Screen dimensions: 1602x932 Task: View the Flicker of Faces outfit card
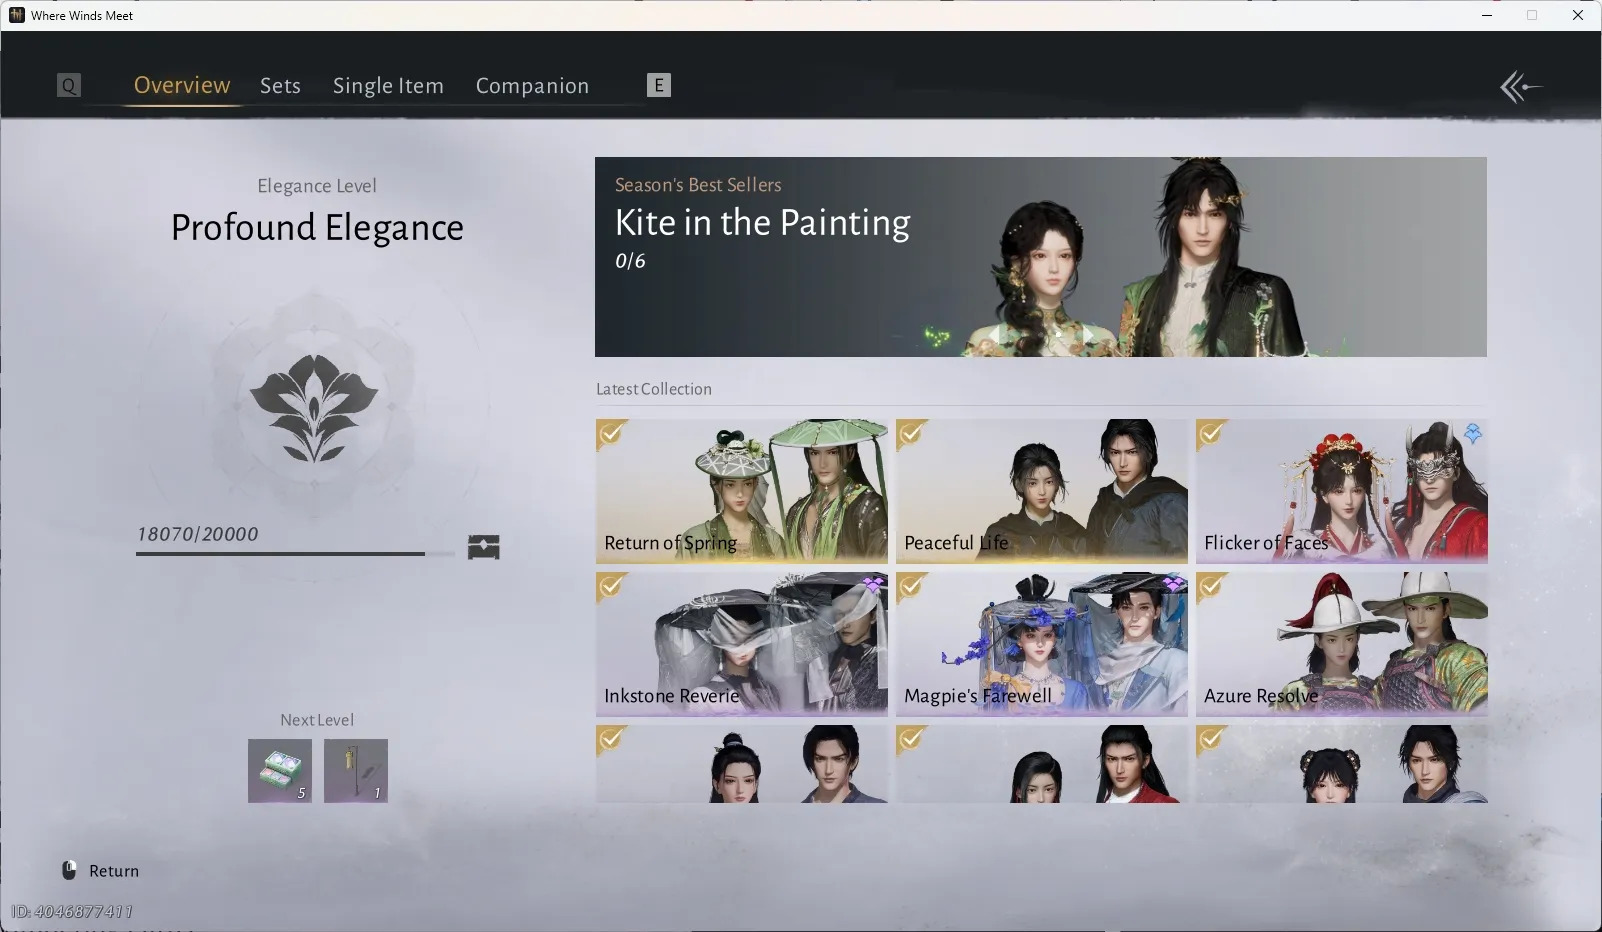1342,491
